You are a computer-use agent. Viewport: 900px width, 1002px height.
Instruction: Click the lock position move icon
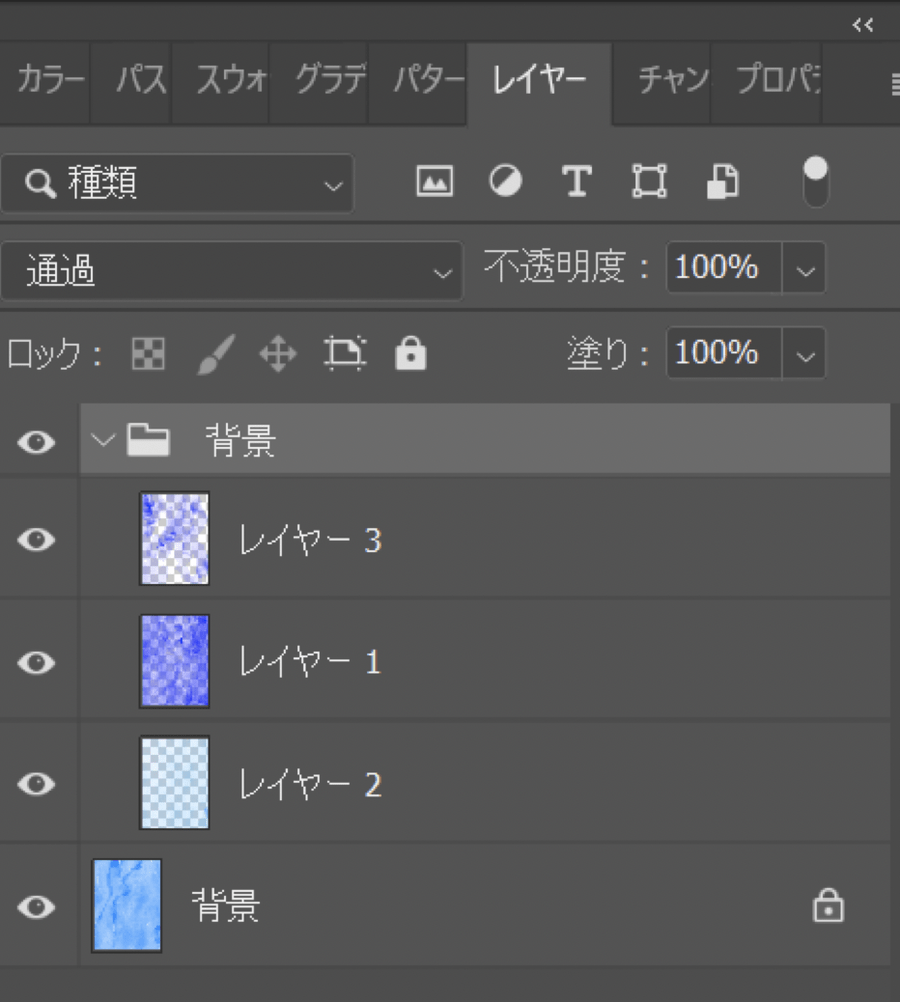click(x=278, y=354)
